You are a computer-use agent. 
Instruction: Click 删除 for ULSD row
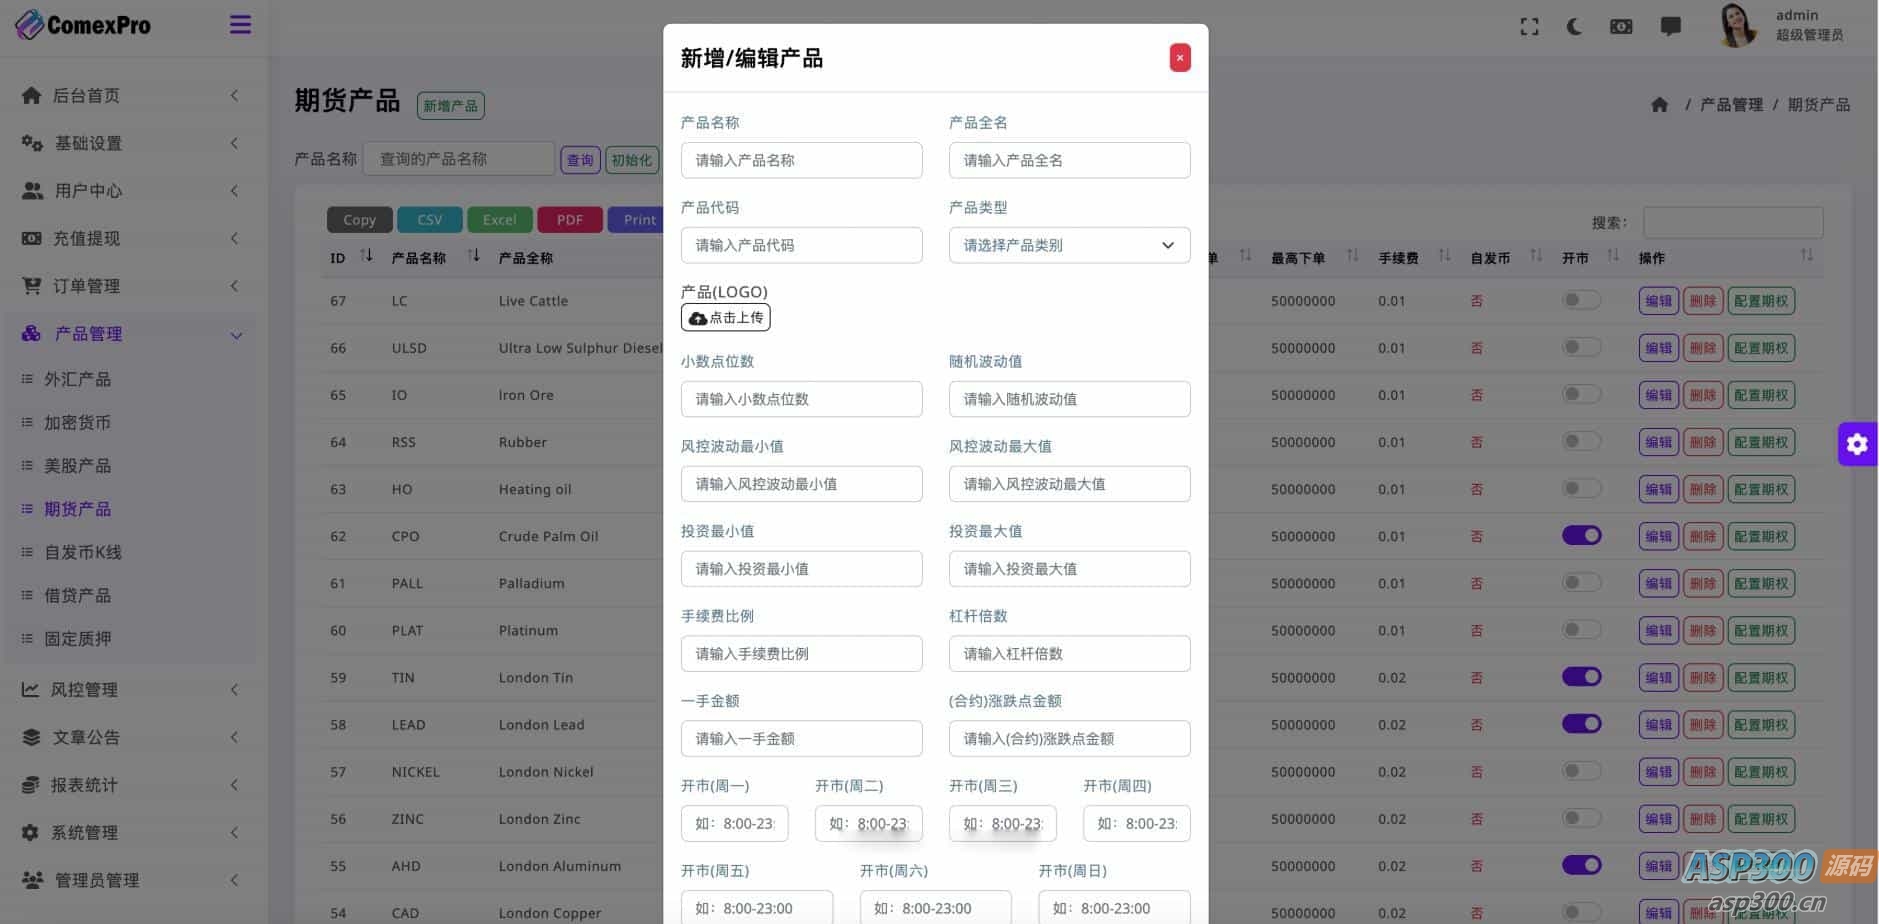tap(1702, 348)
